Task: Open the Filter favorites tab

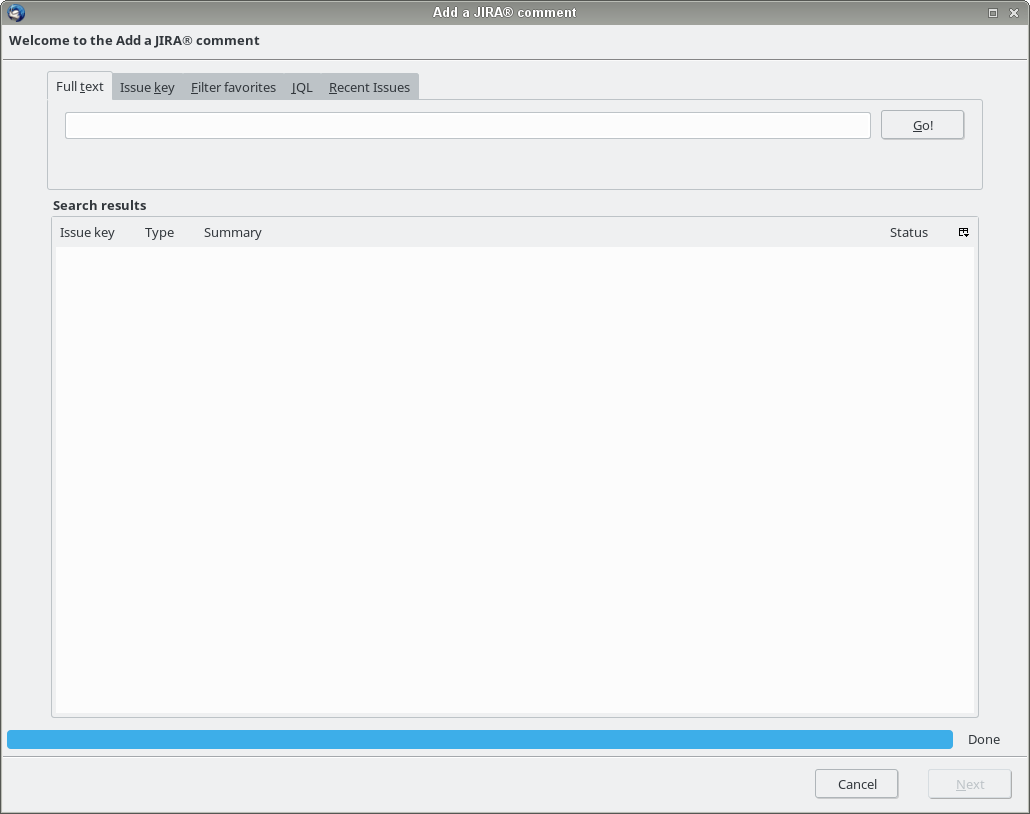Action: [233, 87]
